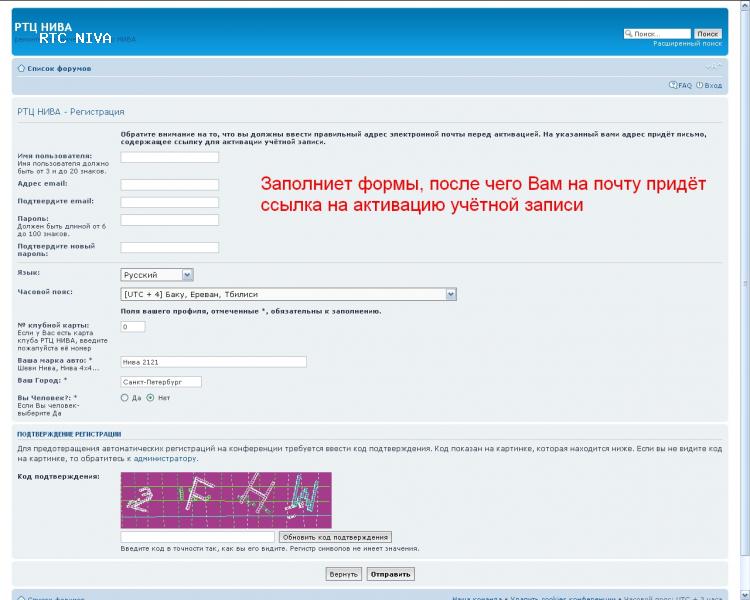
Task: Click the 'Вы Человек?:' label
Action: click(47, 398)
